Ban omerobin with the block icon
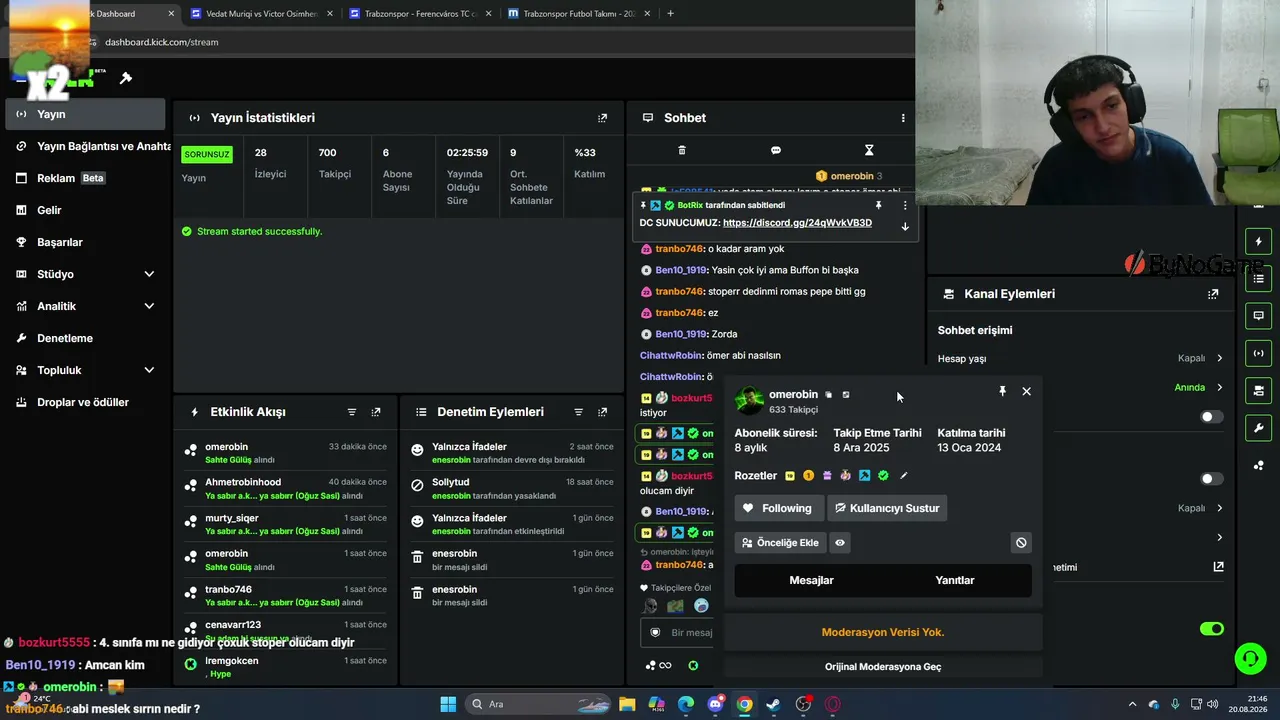The height and width of the screenshot is (720, 1280). 1021,543
